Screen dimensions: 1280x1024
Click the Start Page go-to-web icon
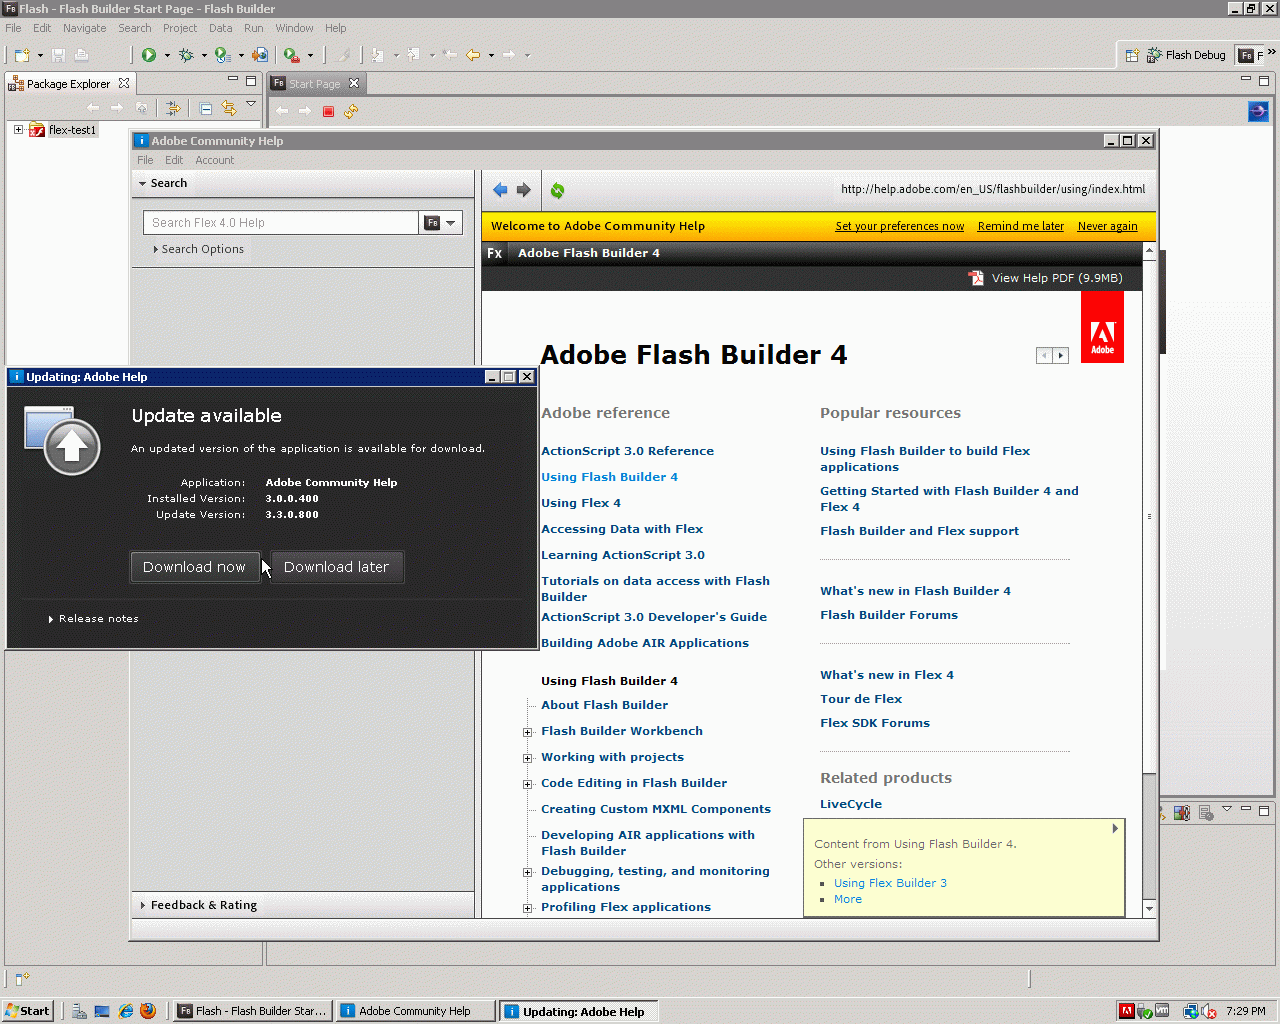[x=1258, y=111]
